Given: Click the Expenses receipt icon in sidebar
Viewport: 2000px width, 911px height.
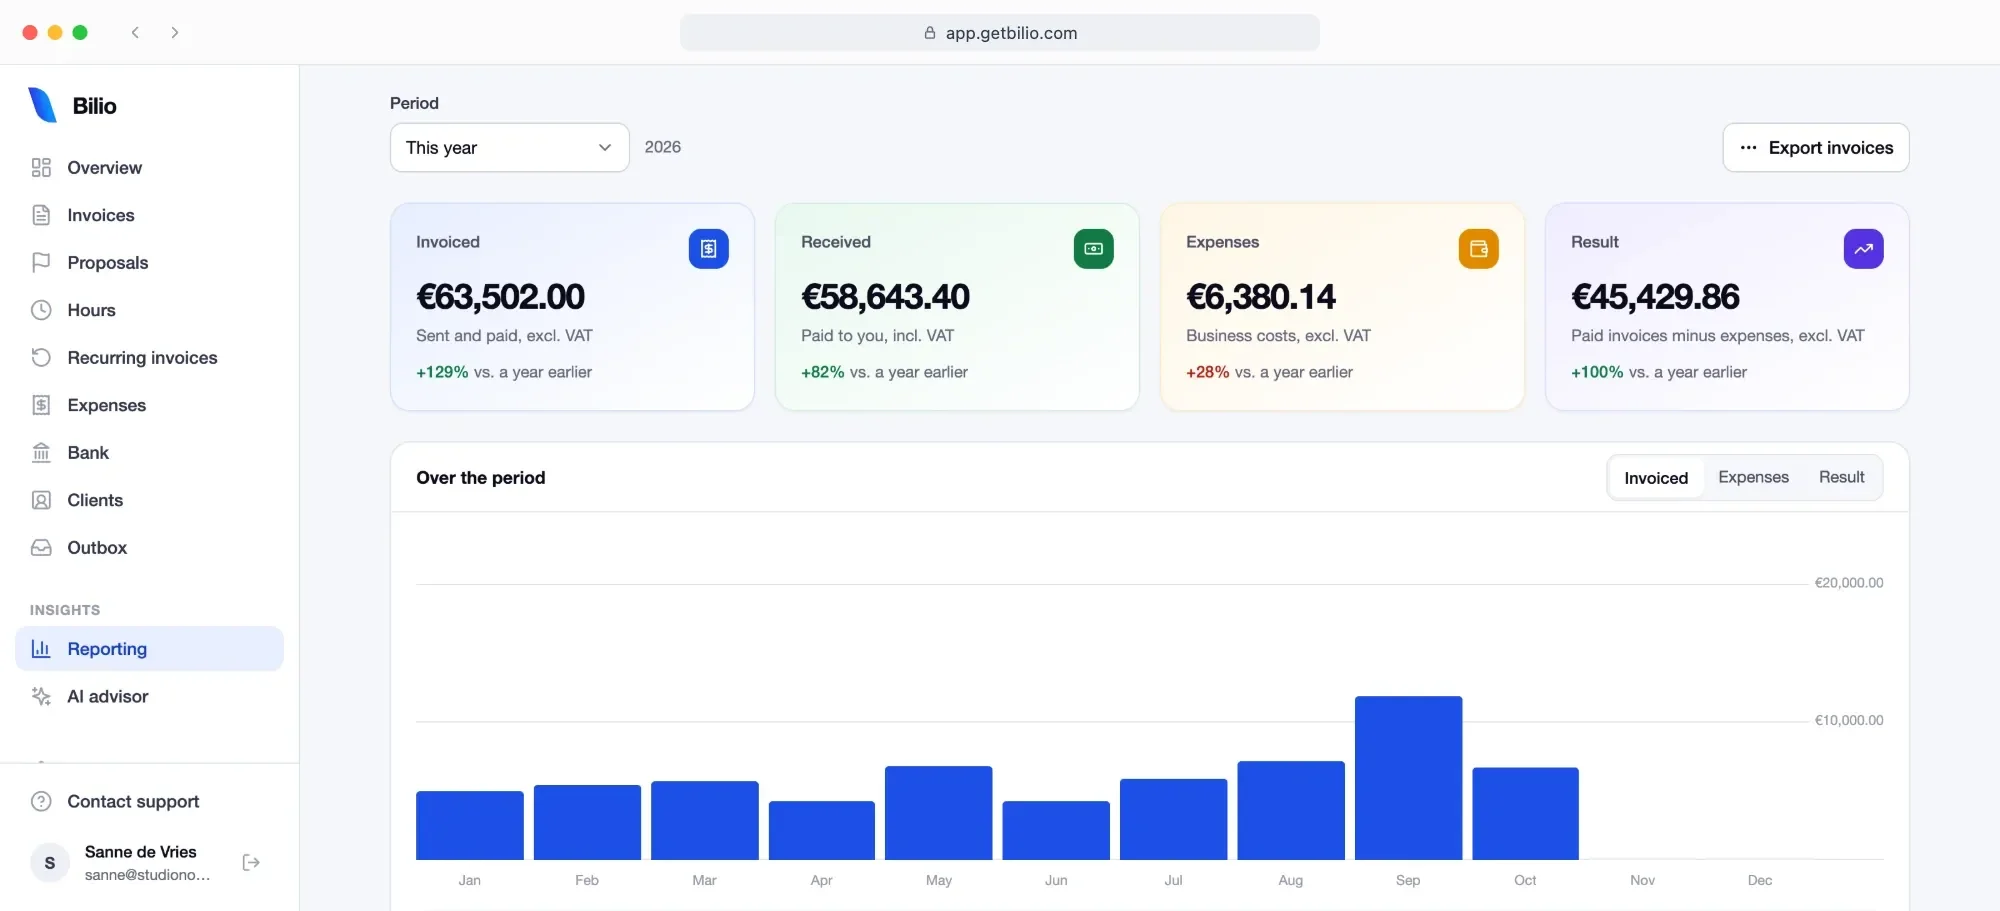Looking at the screenshot, I should tap(41, 405).
